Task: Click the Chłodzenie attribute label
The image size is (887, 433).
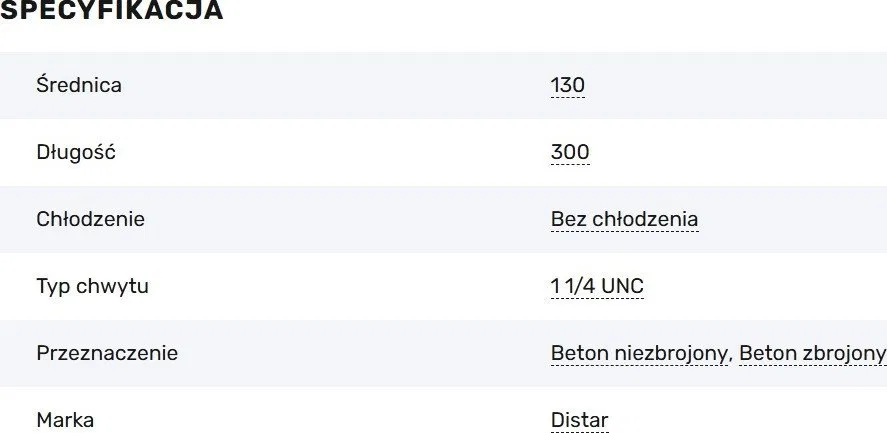Action: (x=91, y=219)
